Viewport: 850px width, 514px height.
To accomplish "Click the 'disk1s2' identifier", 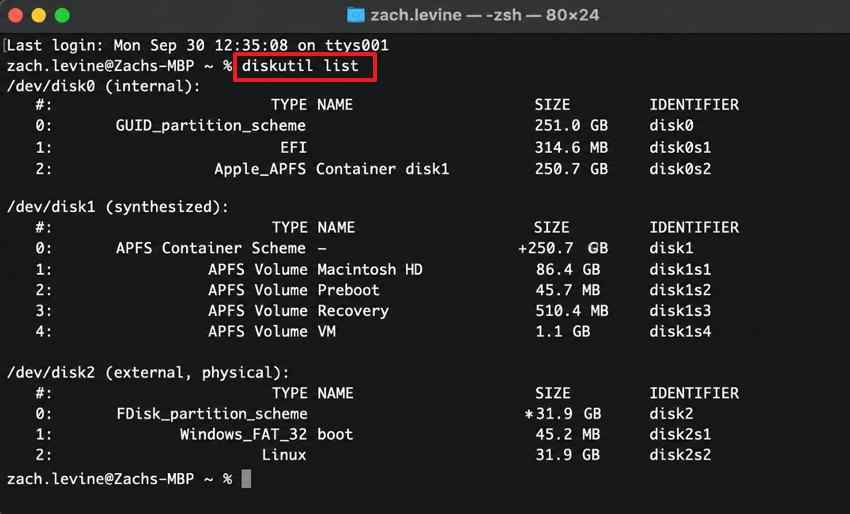I will [x=680, y=290].
